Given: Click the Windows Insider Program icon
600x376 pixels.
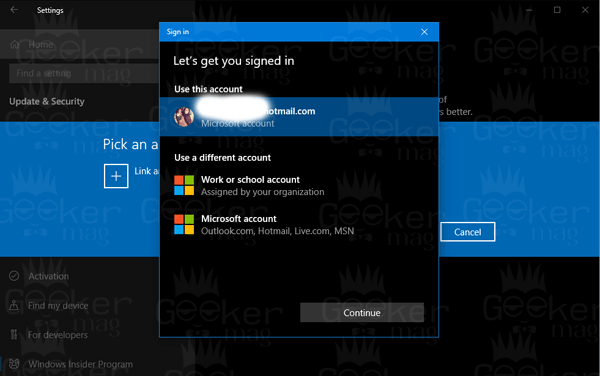Looking at the screenshot, I should pyautogui.click(x=14, y=364).
